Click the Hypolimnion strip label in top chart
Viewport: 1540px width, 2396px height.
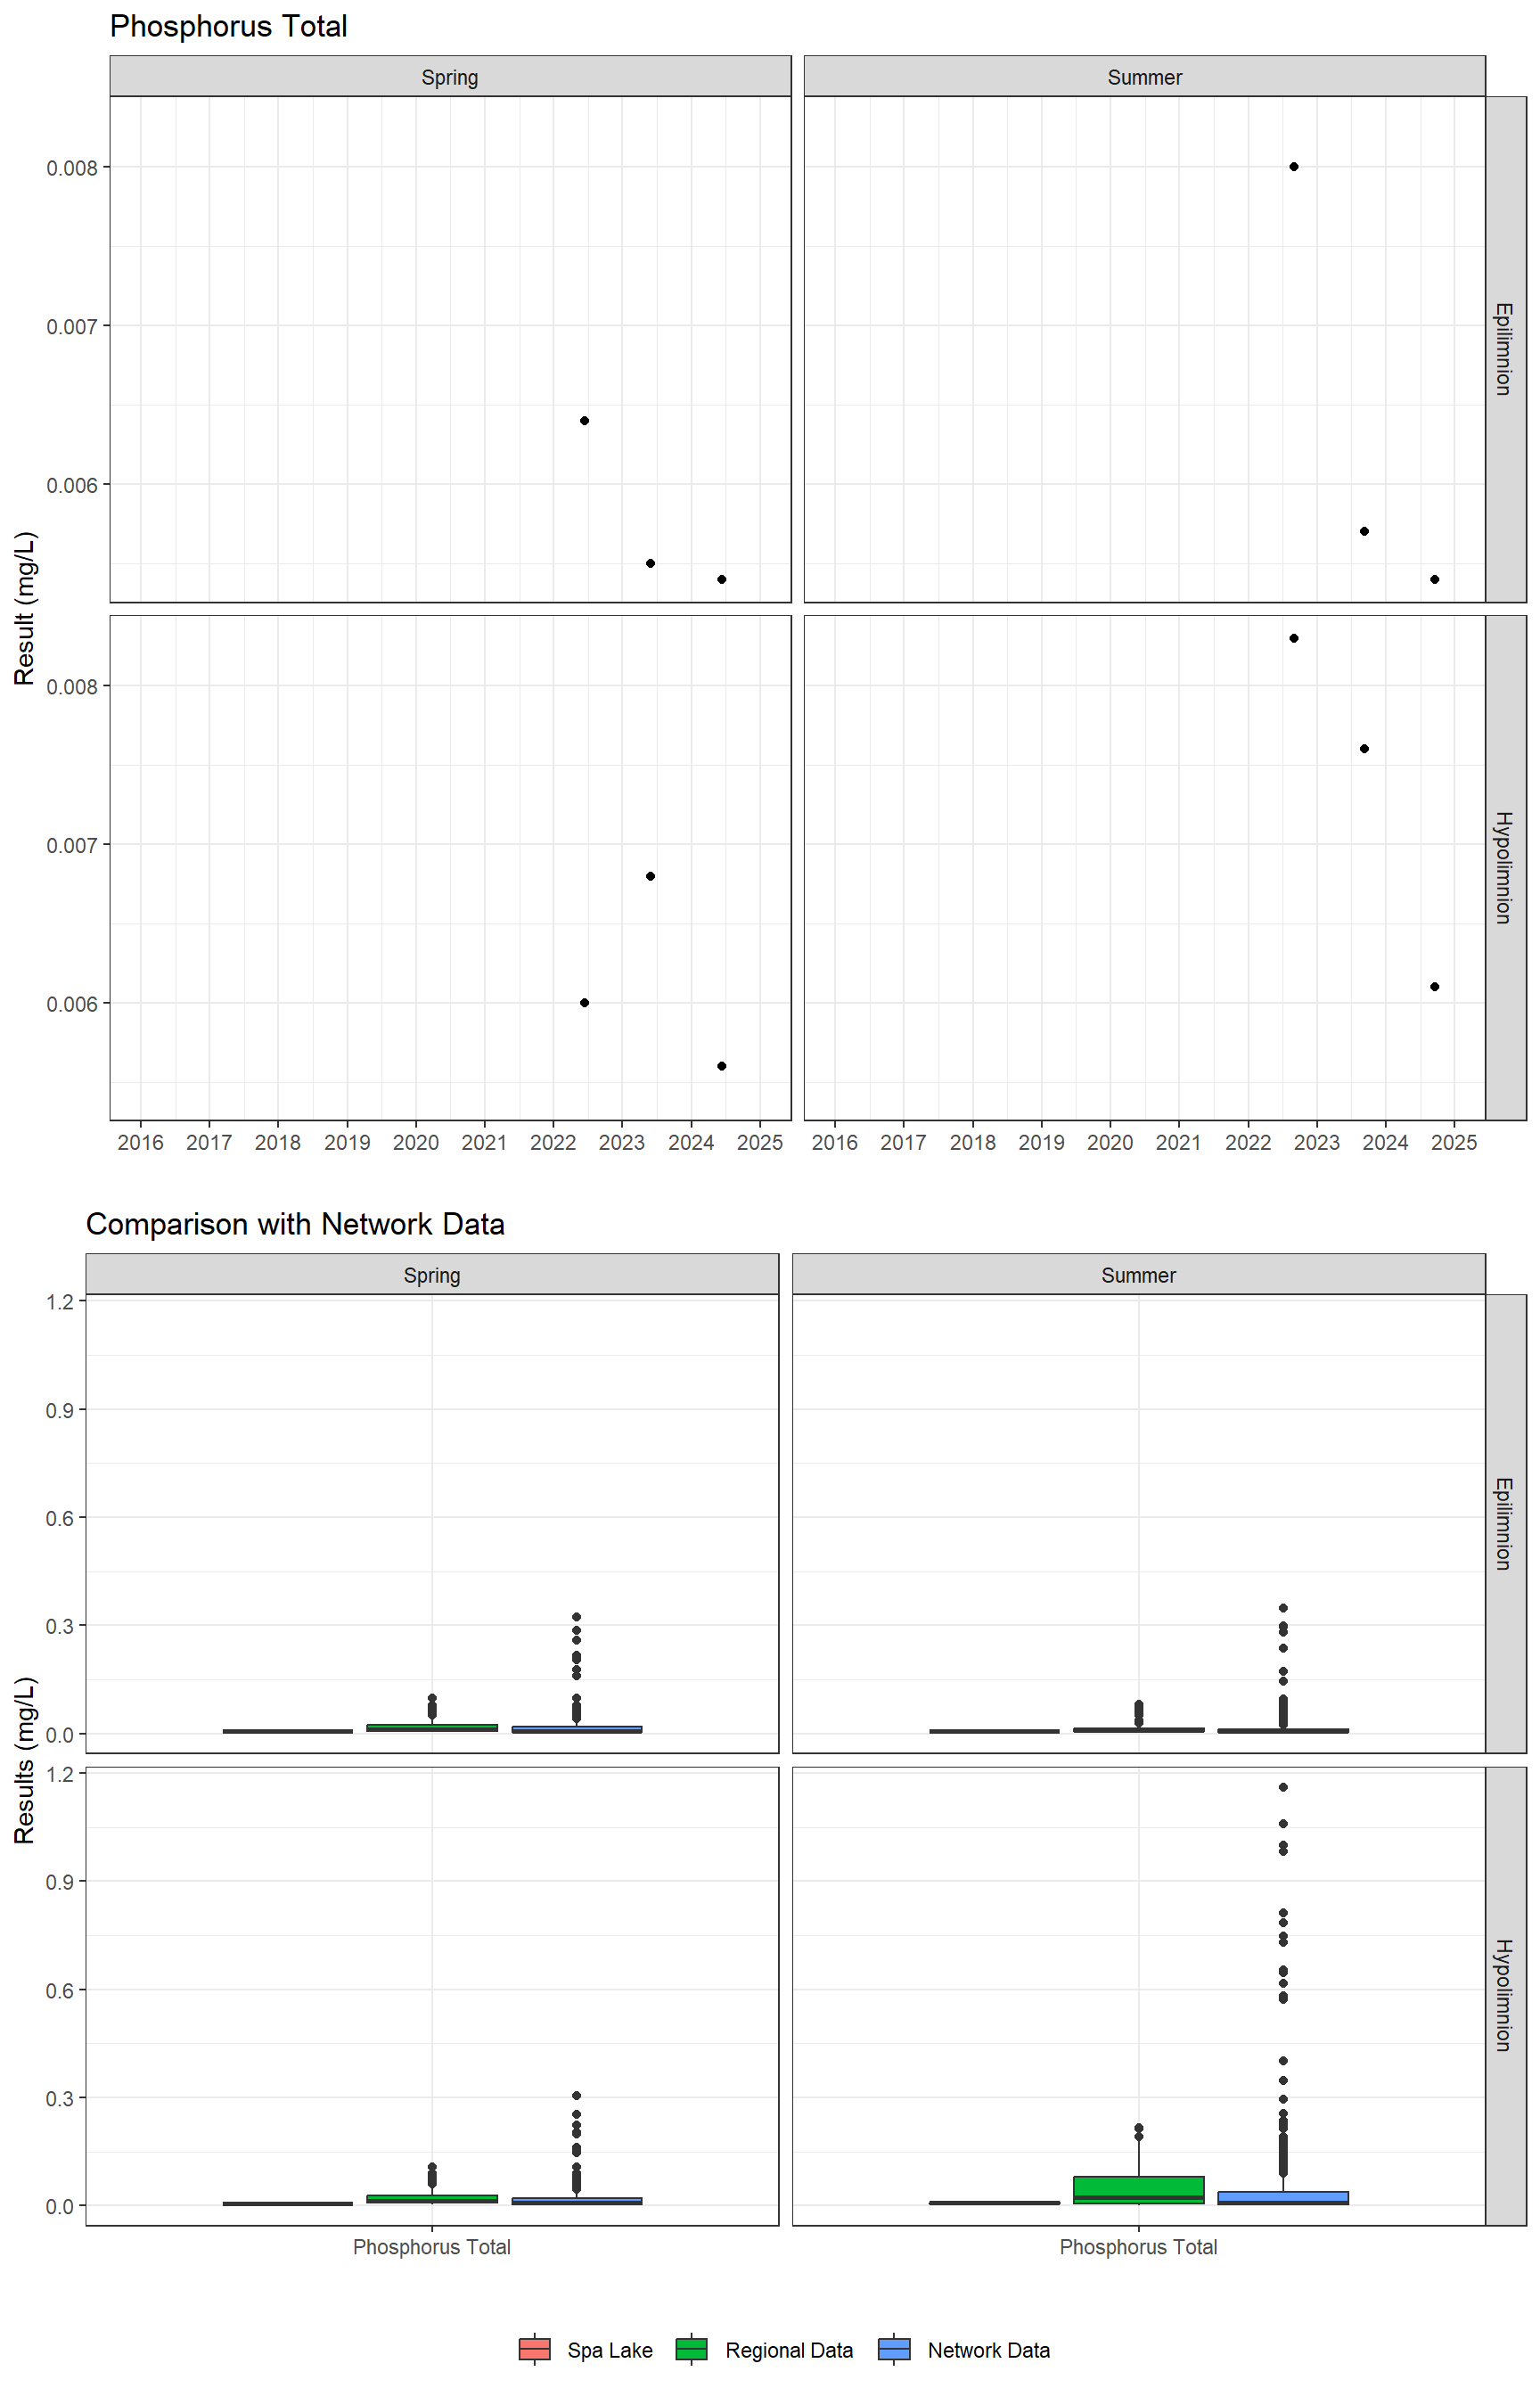point(1504,867)
